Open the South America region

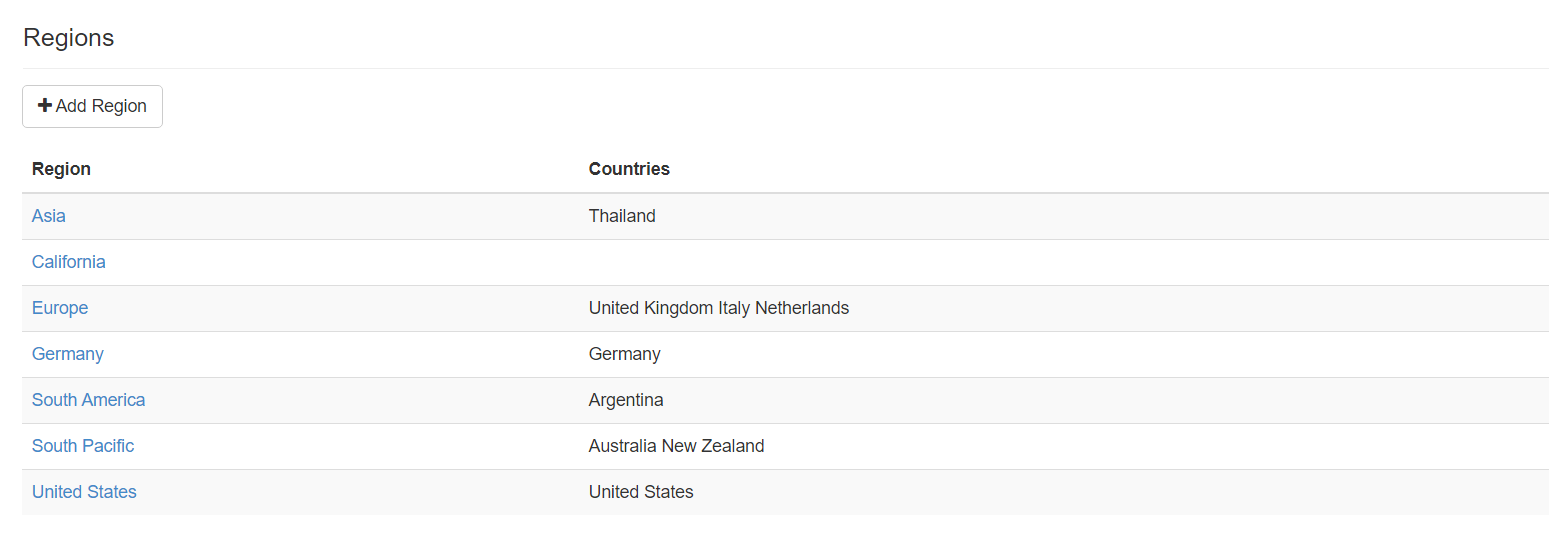(x=88, y=400)
